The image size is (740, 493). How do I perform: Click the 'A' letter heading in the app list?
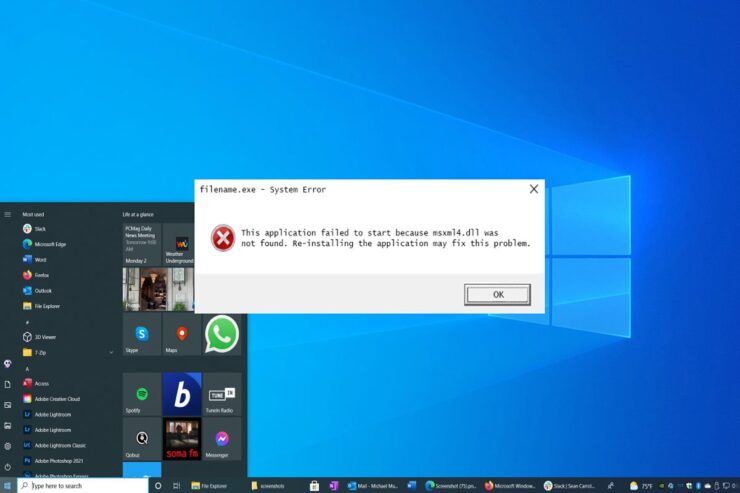click(x=27, y=369)
